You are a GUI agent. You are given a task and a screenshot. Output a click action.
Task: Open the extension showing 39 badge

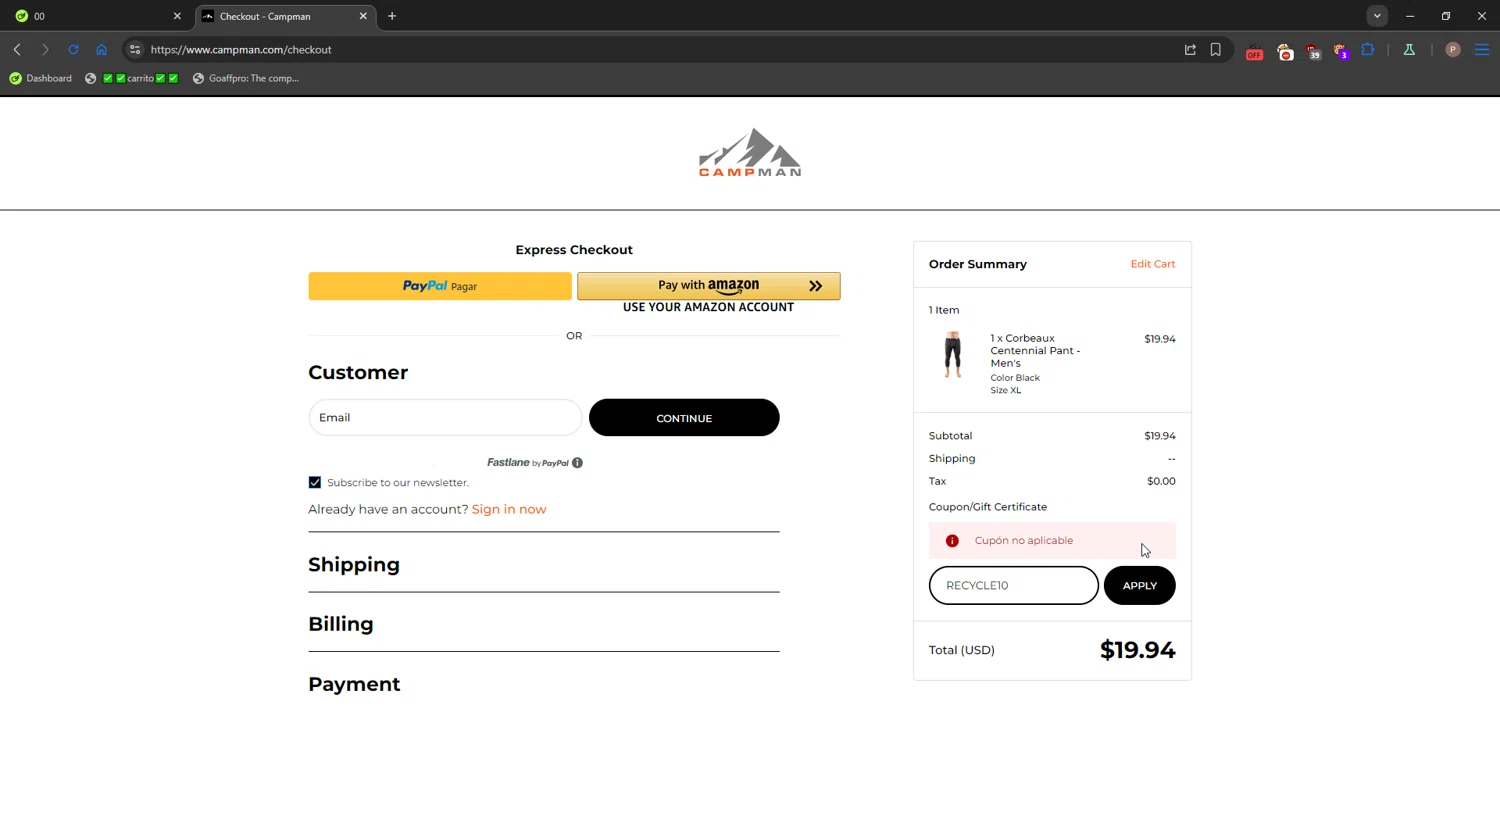click(1313, 51)
